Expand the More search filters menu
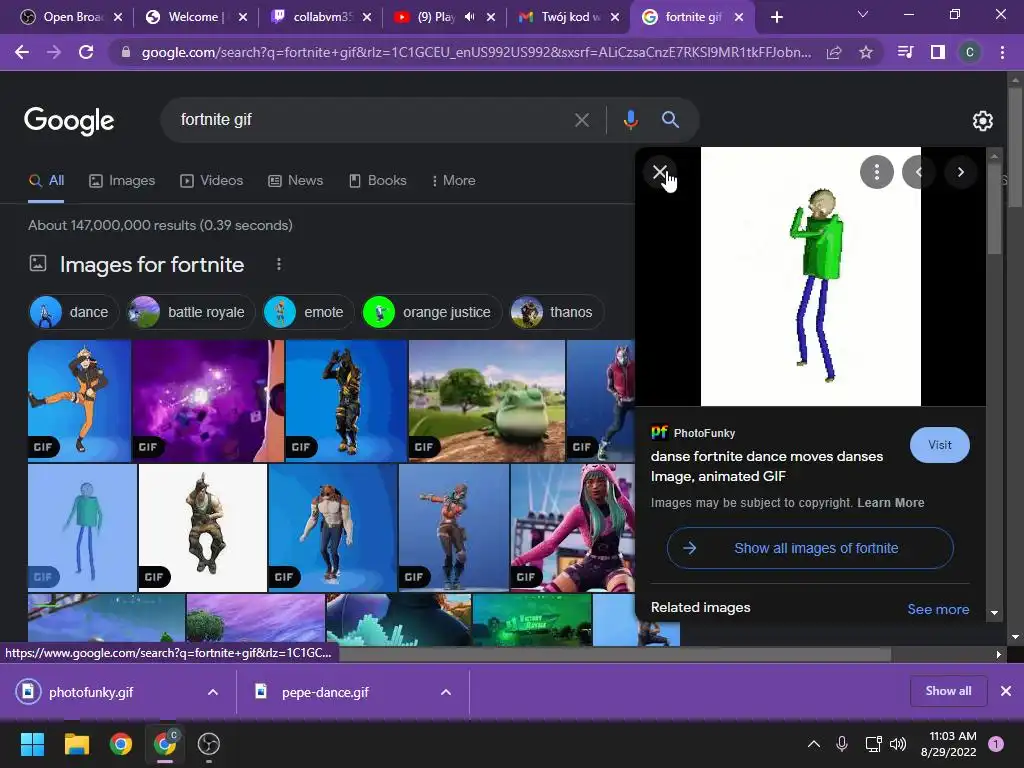 tap(454, 181)
